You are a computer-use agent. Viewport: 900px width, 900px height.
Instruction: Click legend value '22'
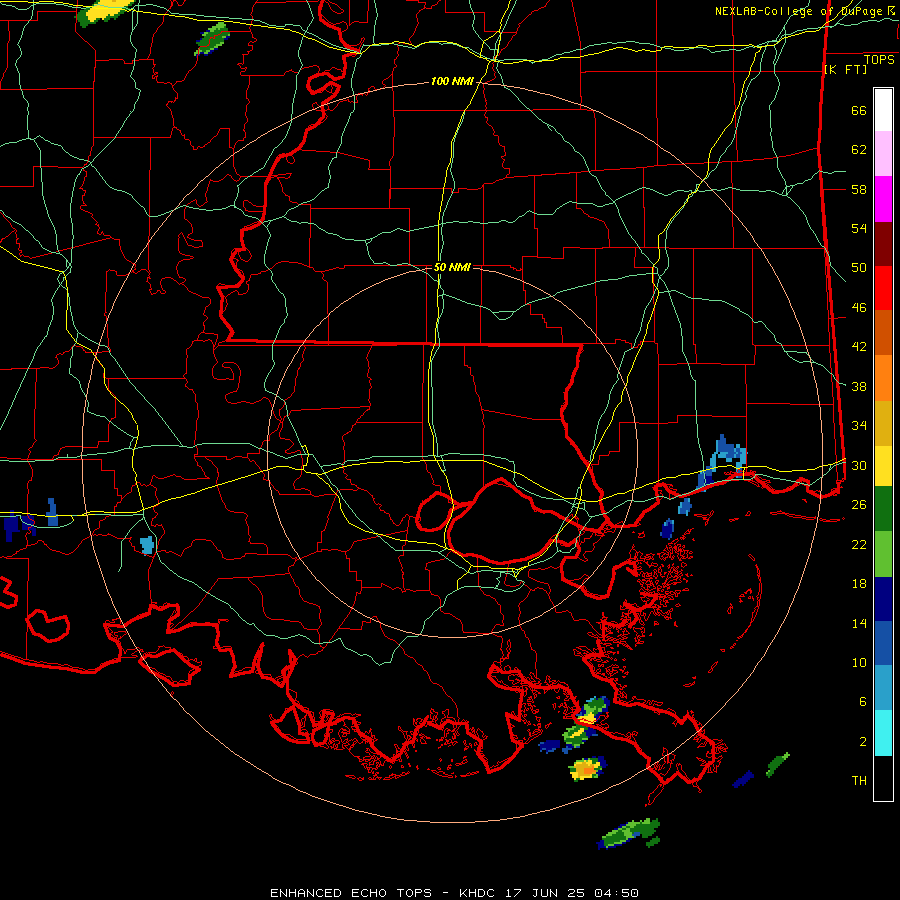[x=859, y=545]
